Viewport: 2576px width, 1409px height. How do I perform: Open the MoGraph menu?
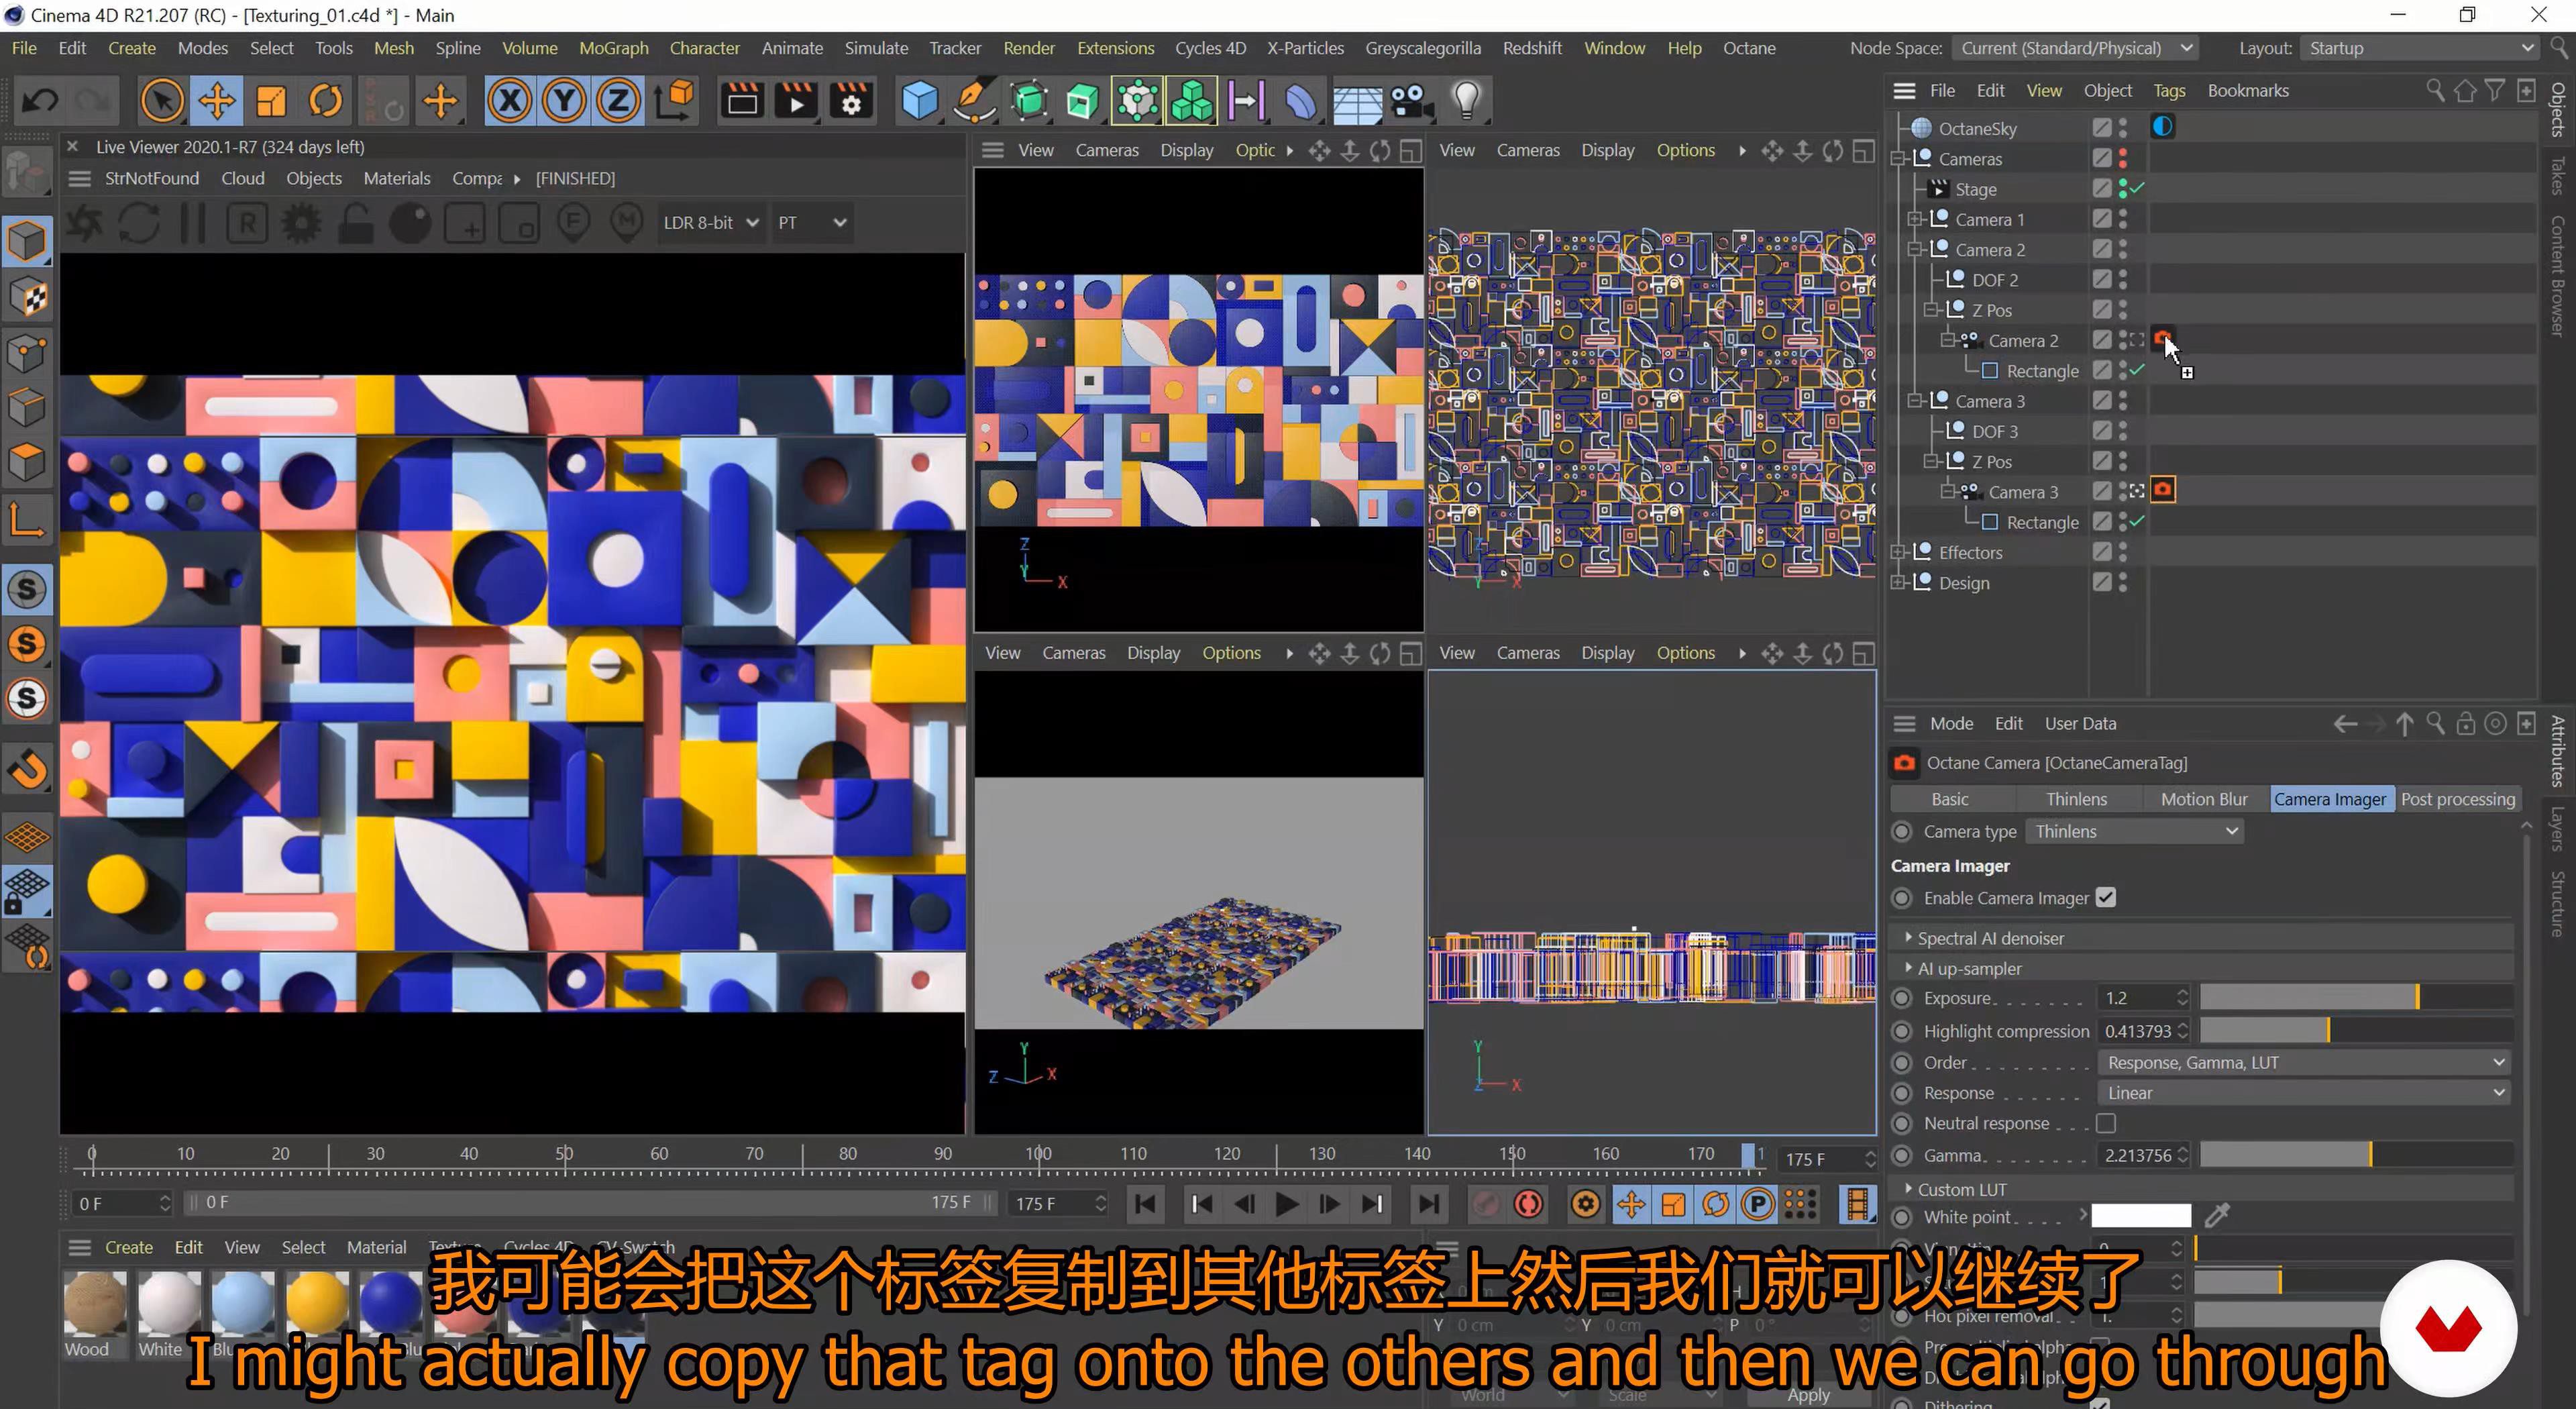pos(613,48)
